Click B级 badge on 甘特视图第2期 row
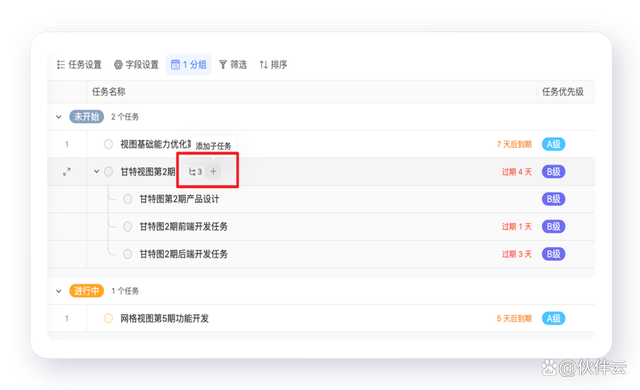The height and width of the screenshot is (390, 640). pos(553,172)
